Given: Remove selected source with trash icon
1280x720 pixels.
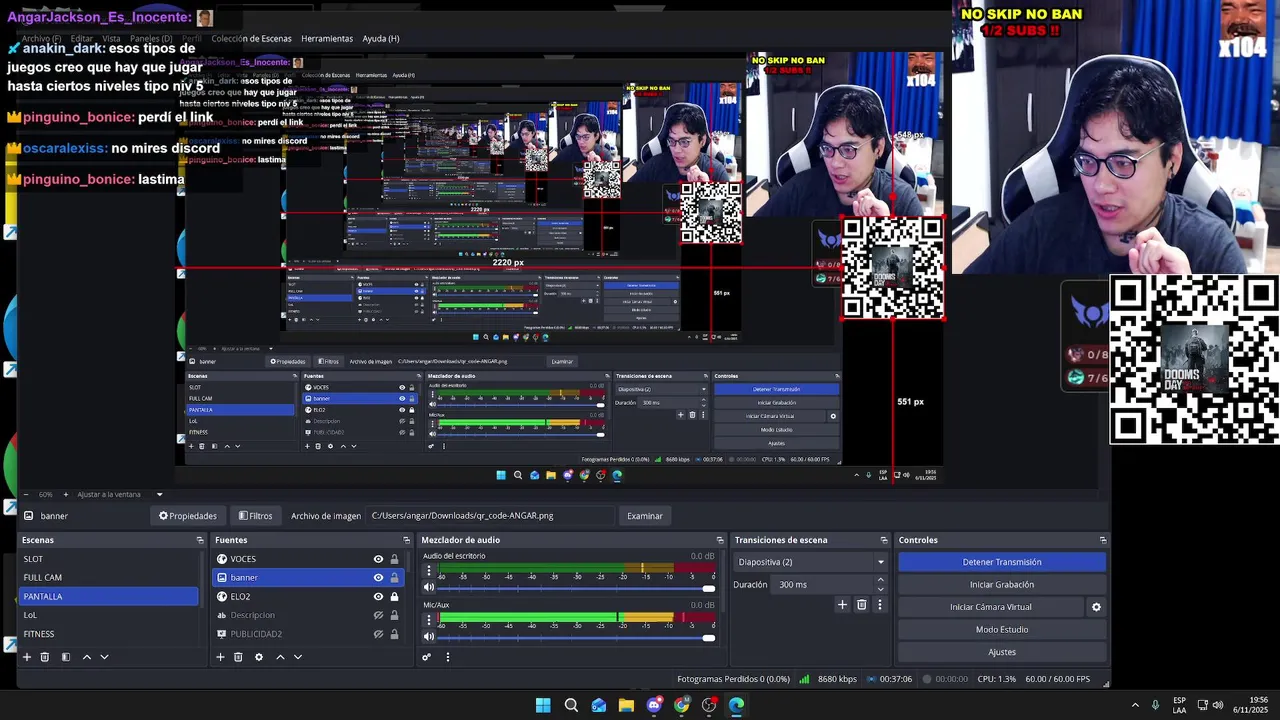Looking at the screenshot, I should click(238, 657).
